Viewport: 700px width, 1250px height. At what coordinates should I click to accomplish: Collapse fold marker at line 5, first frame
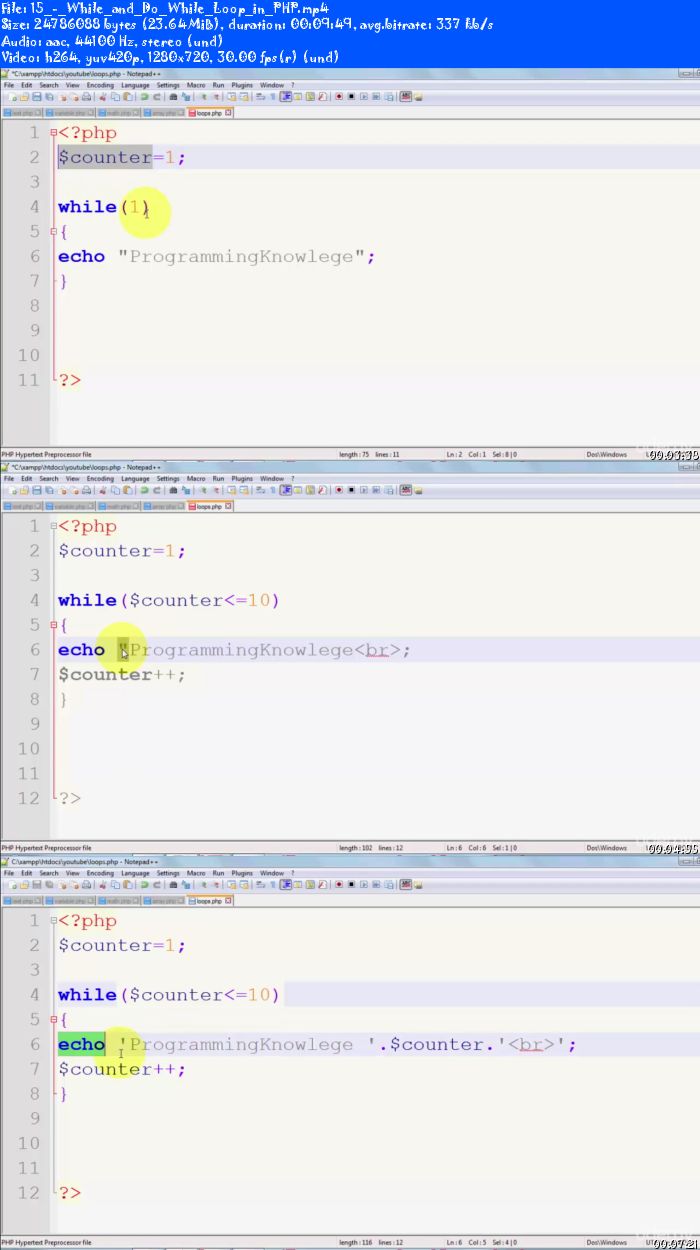[x=54, y=231]
